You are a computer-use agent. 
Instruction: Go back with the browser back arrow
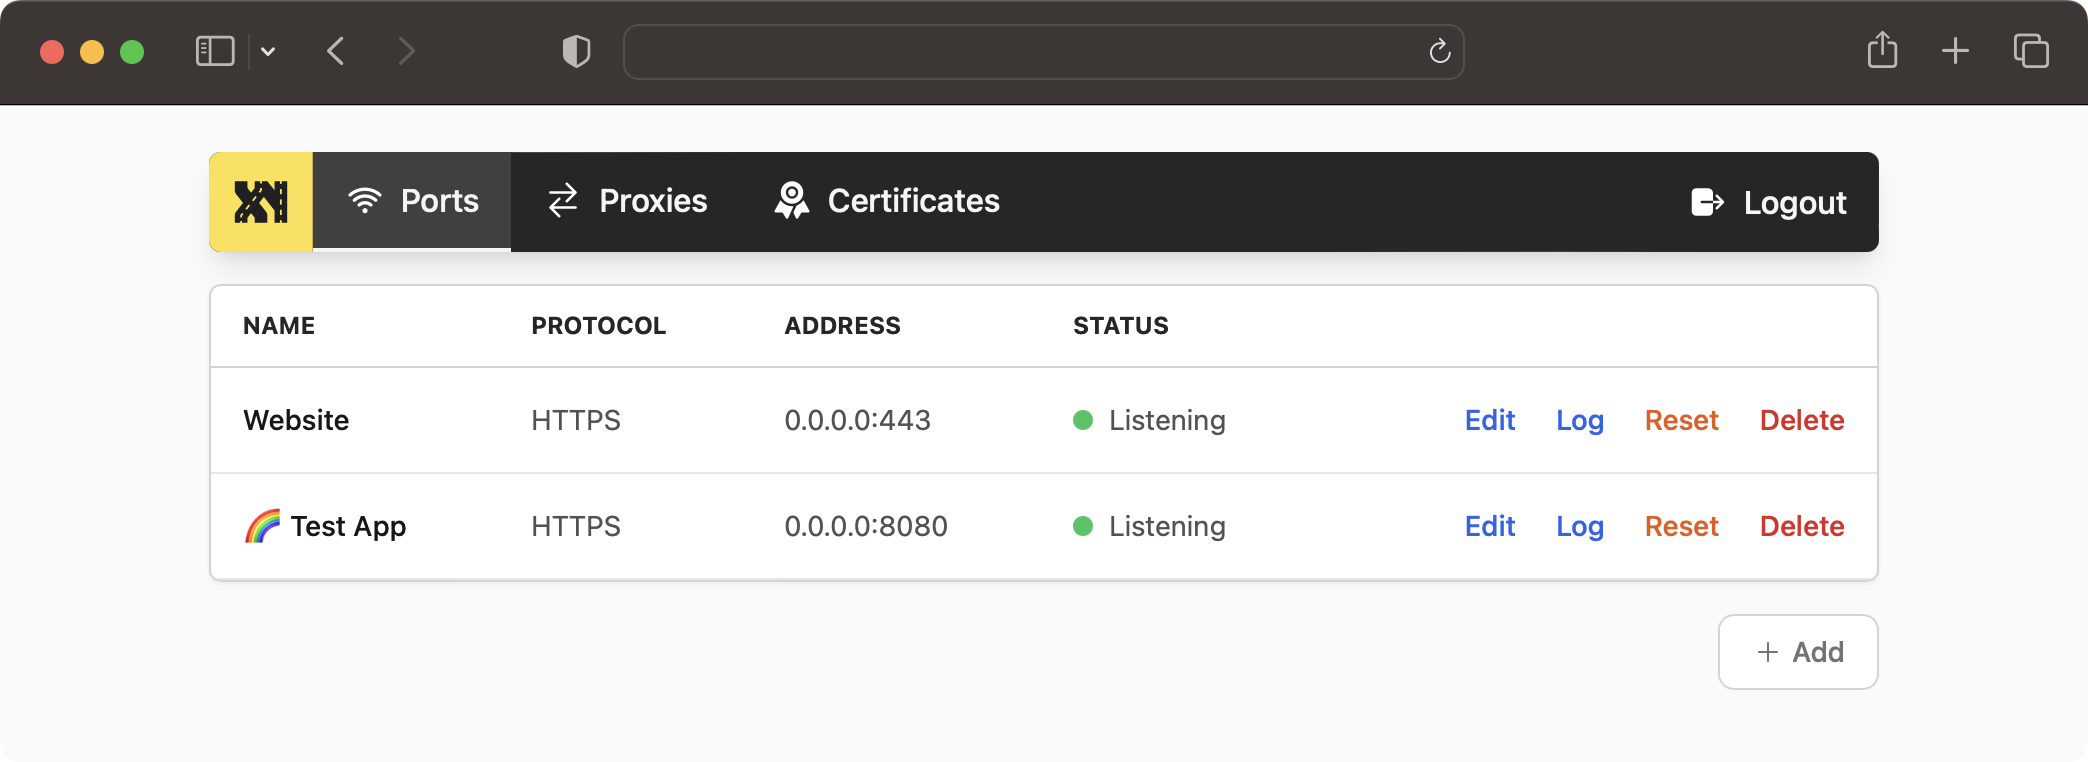(x=336, y=51)
